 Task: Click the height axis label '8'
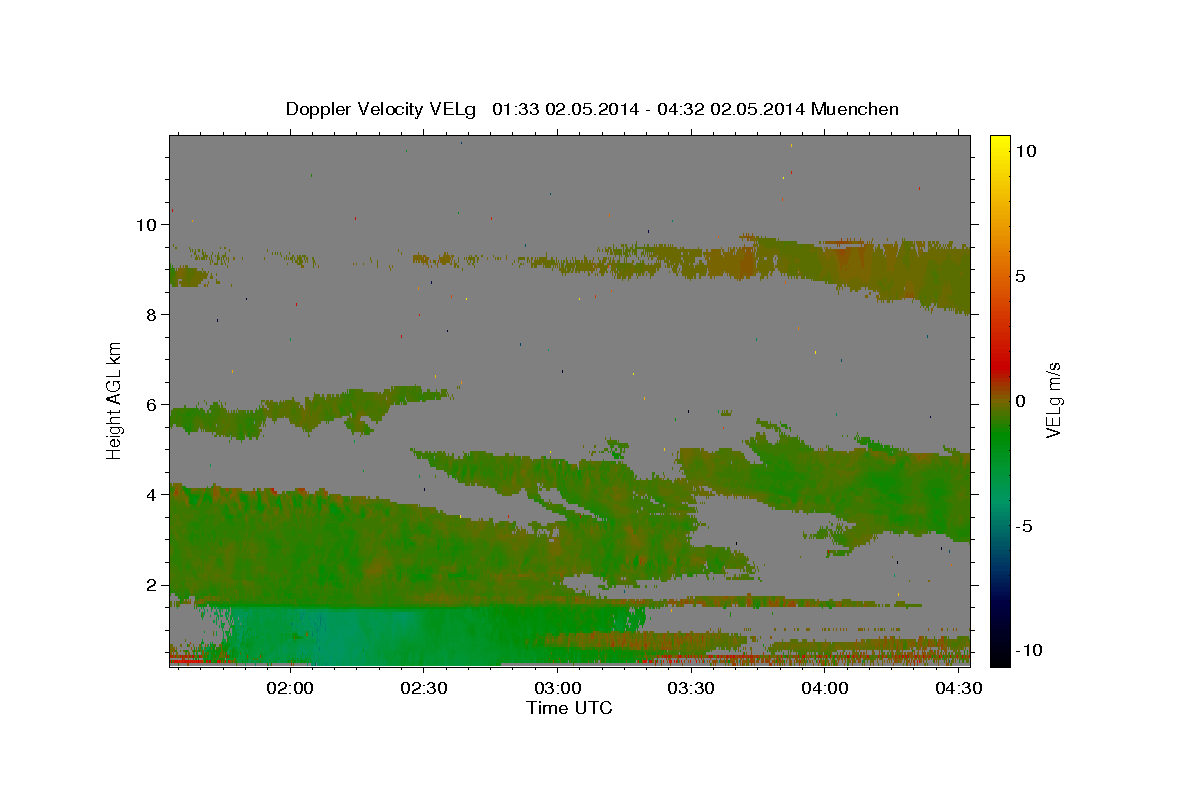click(151, 314)
